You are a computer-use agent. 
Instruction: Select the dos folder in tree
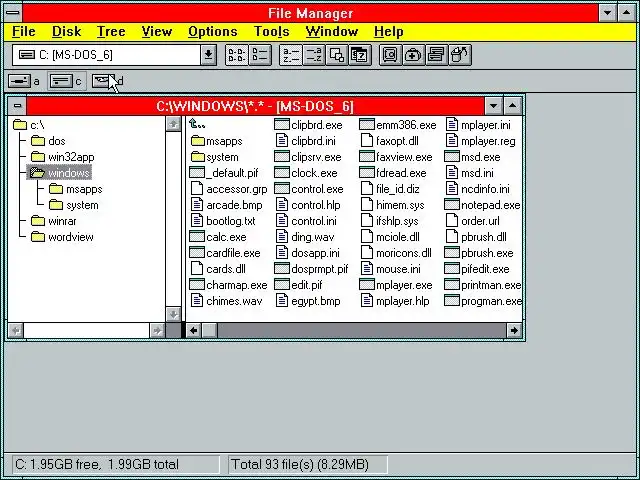[48, 141]
